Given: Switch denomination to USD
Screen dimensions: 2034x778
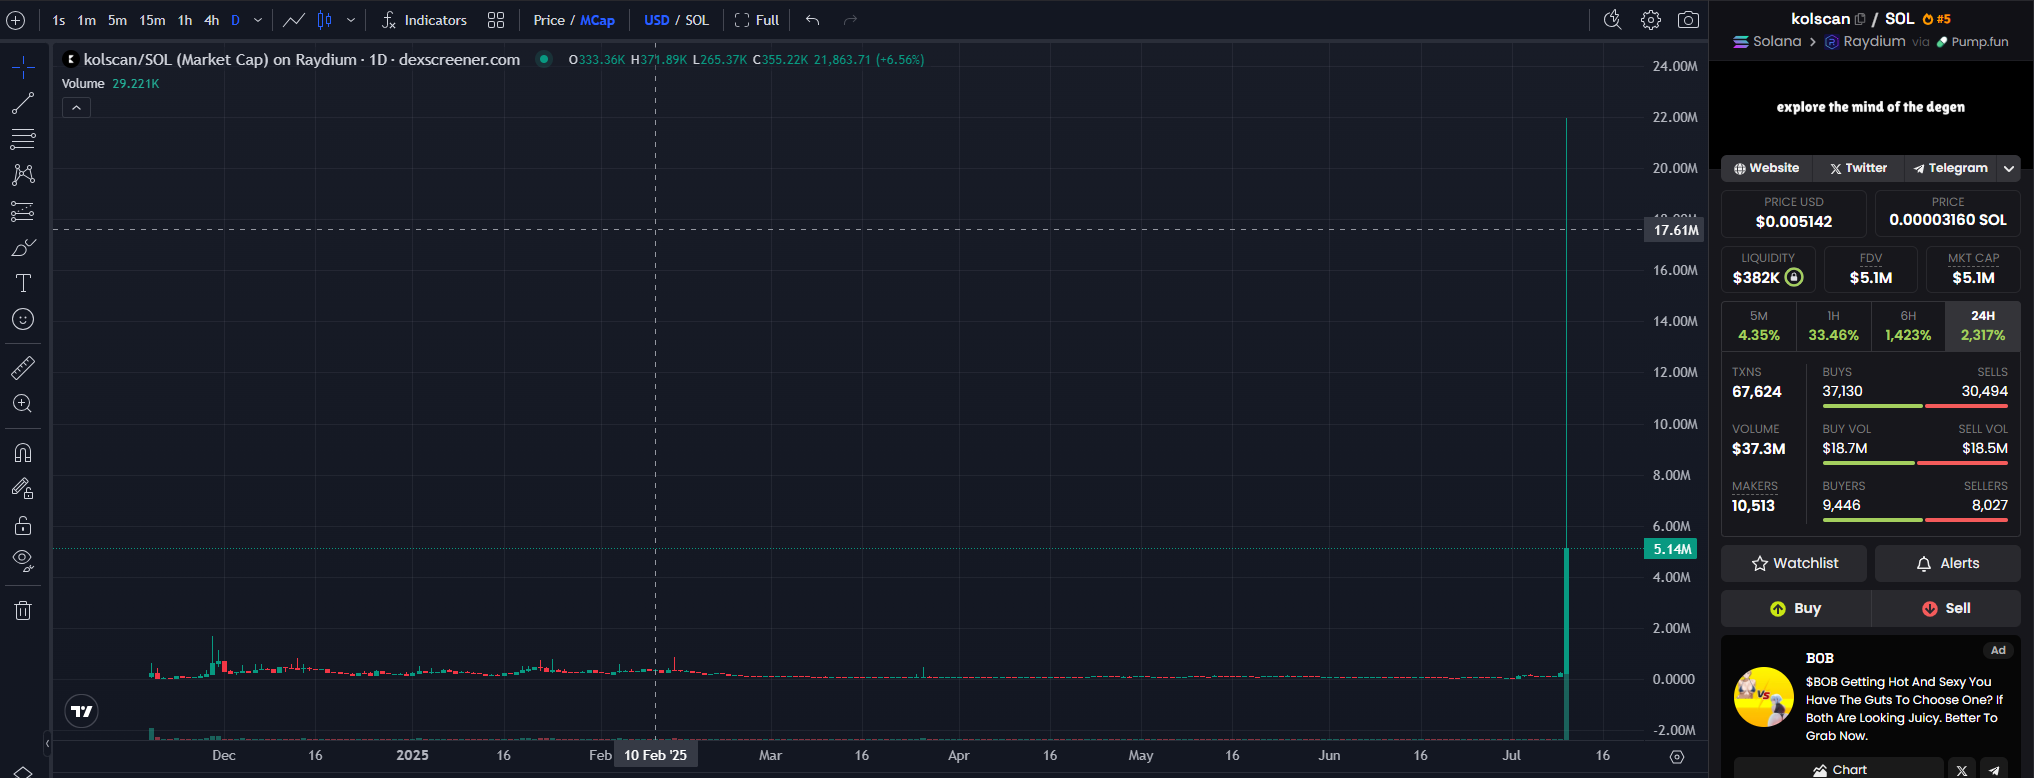Looking at the screenshot, I should click(x=657, y=20).
